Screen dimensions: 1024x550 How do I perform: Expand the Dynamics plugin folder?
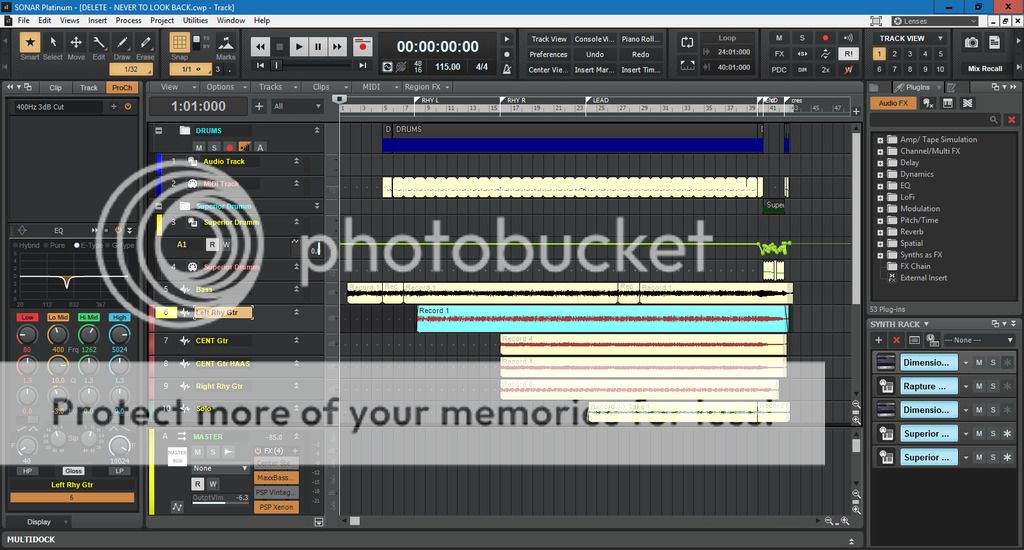point(880,174)
